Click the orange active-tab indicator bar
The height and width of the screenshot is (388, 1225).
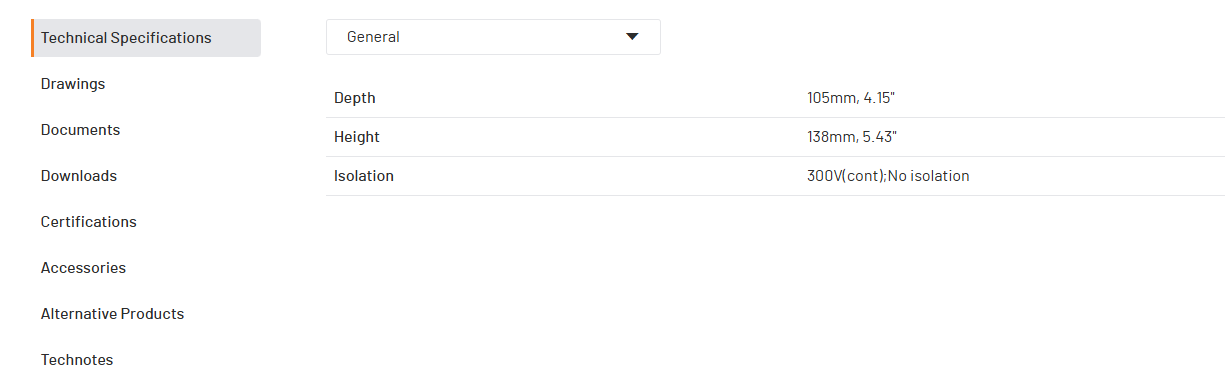[32, 38]
